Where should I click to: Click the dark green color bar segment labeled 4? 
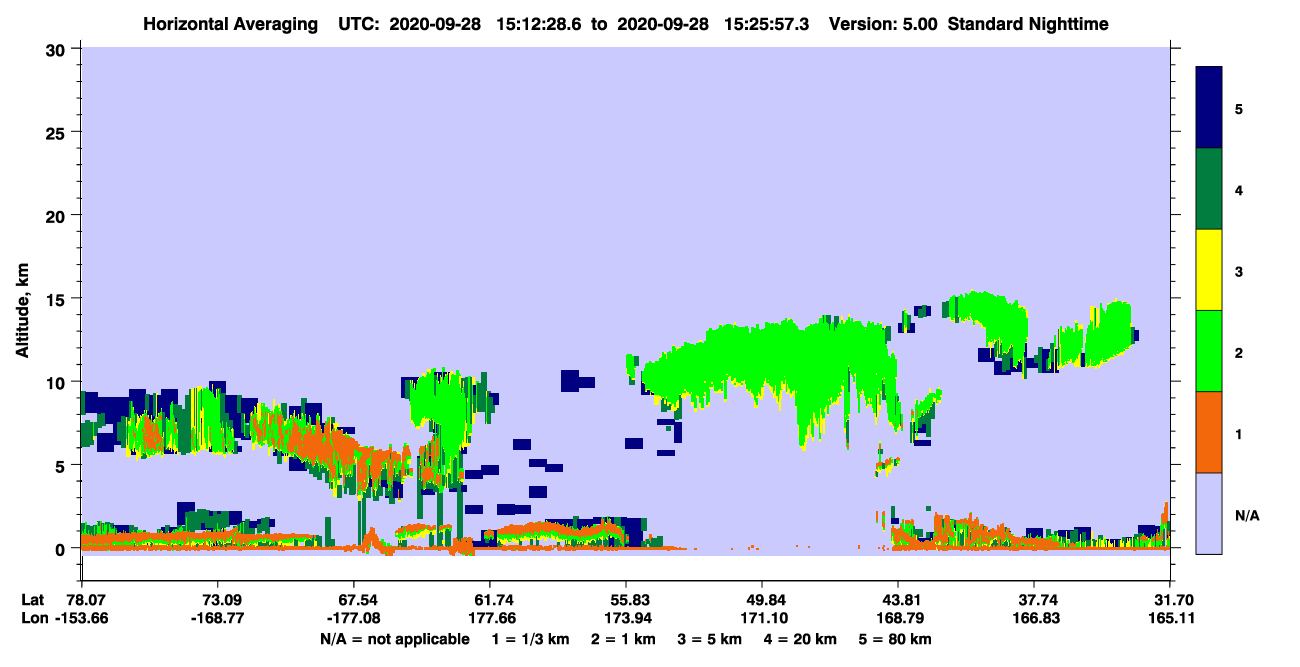[x=1209, y=189]
